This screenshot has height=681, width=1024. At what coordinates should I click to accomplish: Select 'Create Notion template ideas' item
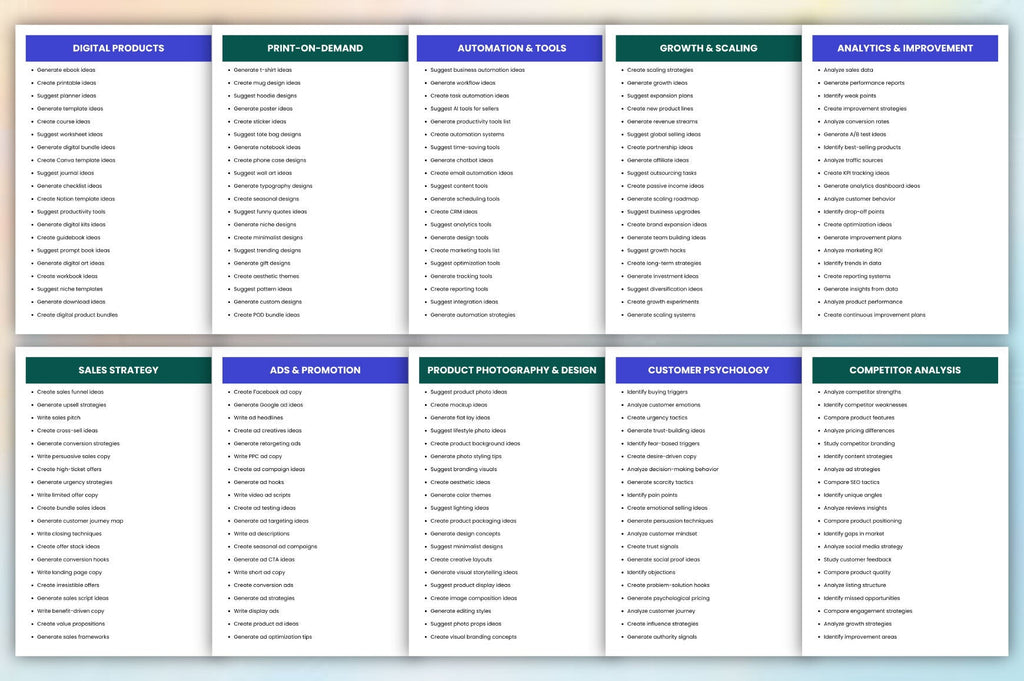pyautogui.click(x=76, y=199)
